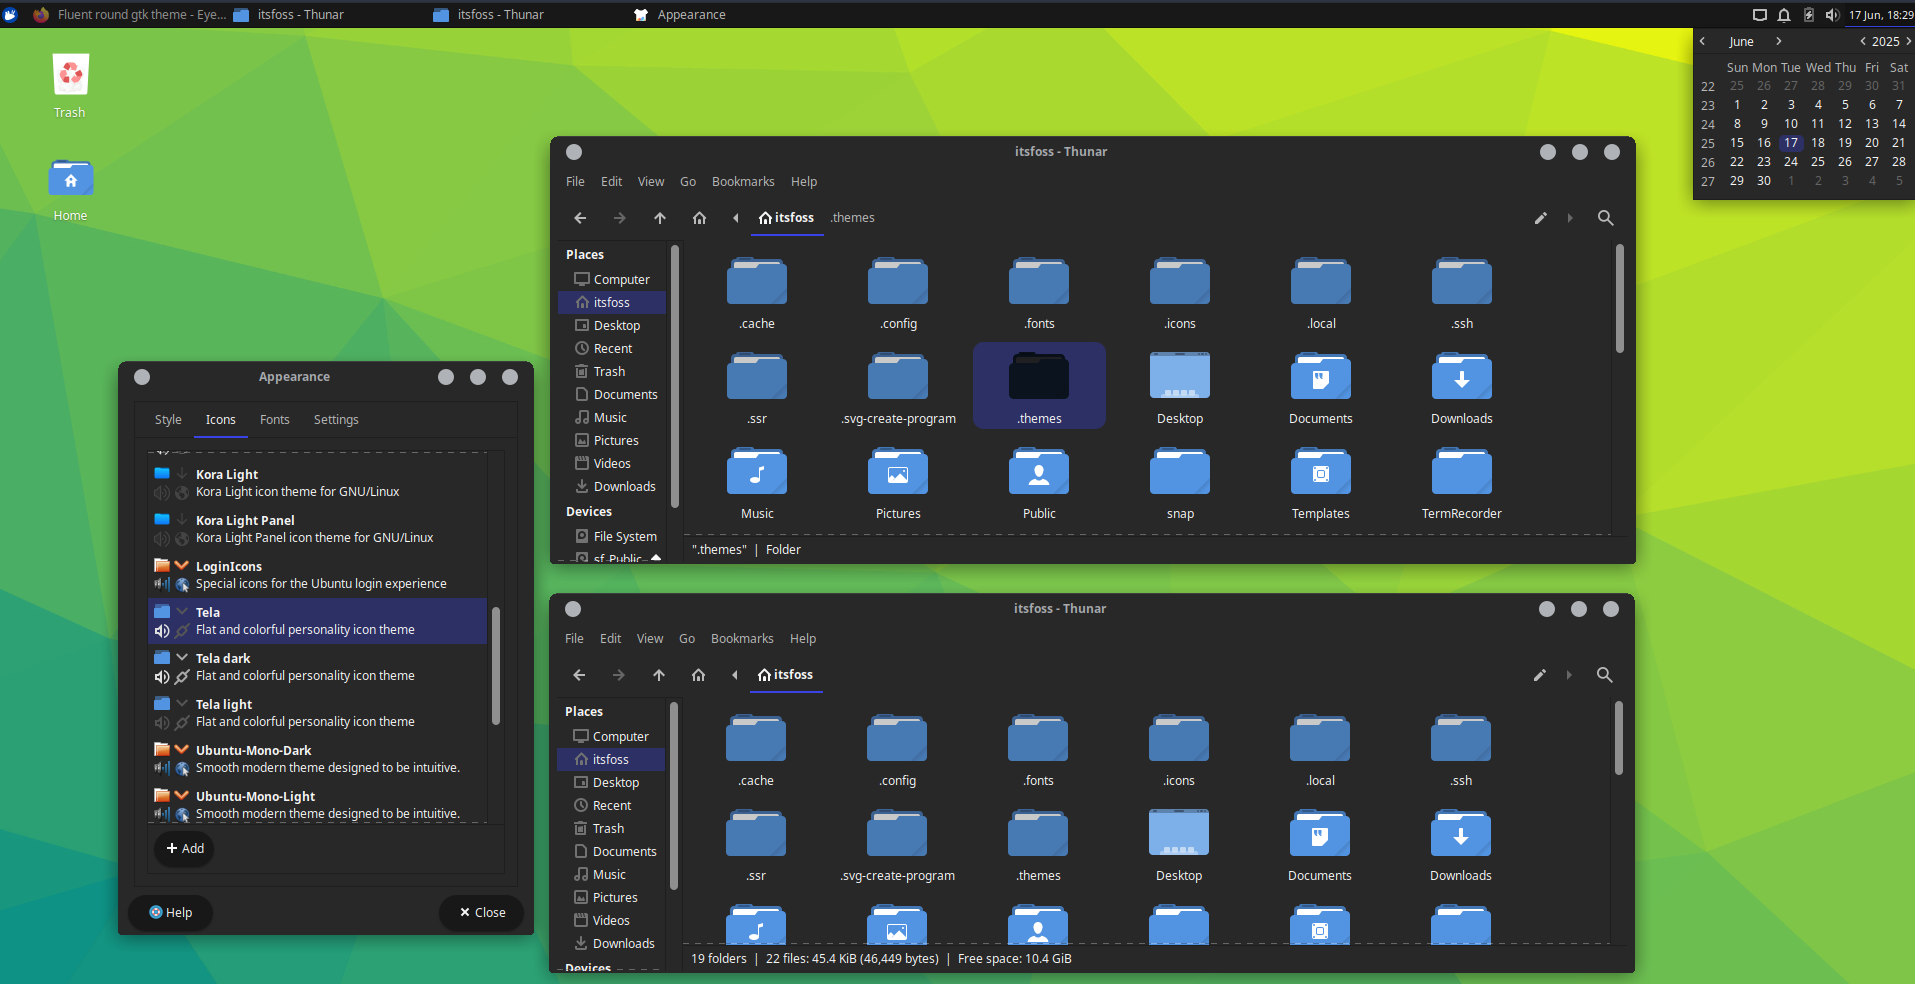This screenshot has width=1915, height=984.
Task: Click the pencil edit-path icon in Thunar toolbar
Action: (x=1540, y=218)
